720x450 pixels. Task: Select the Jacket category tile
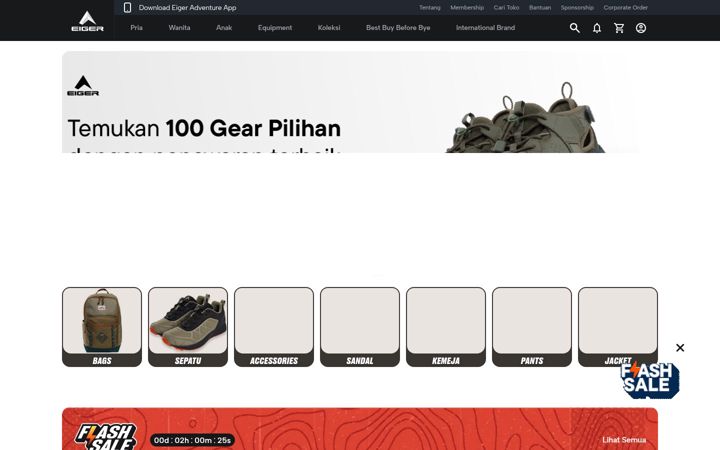(x=618, y=327)
